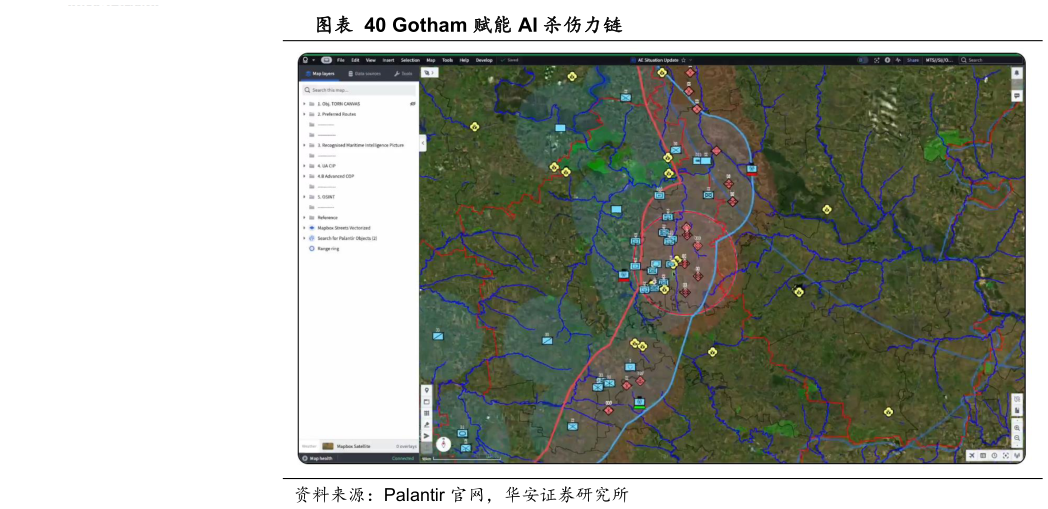Click the Share button
The width and height of the screenshot is (1048, 509).
point(912,60)
